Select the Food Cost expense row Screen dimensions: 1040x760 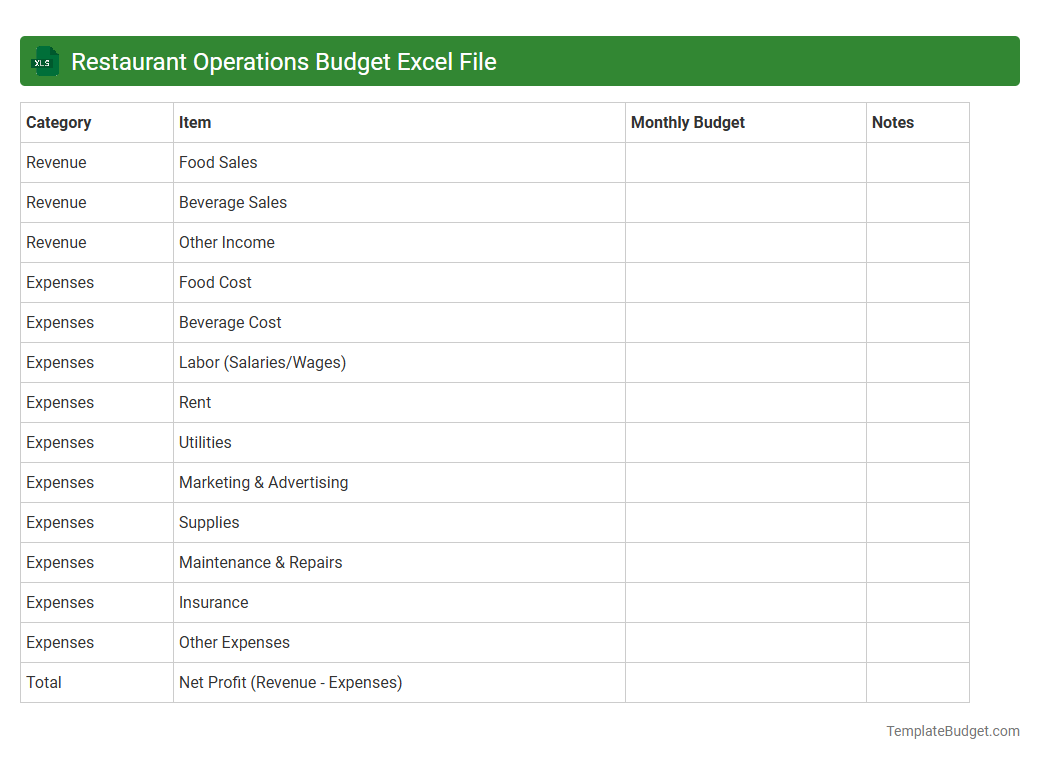[x=215, y=282]
